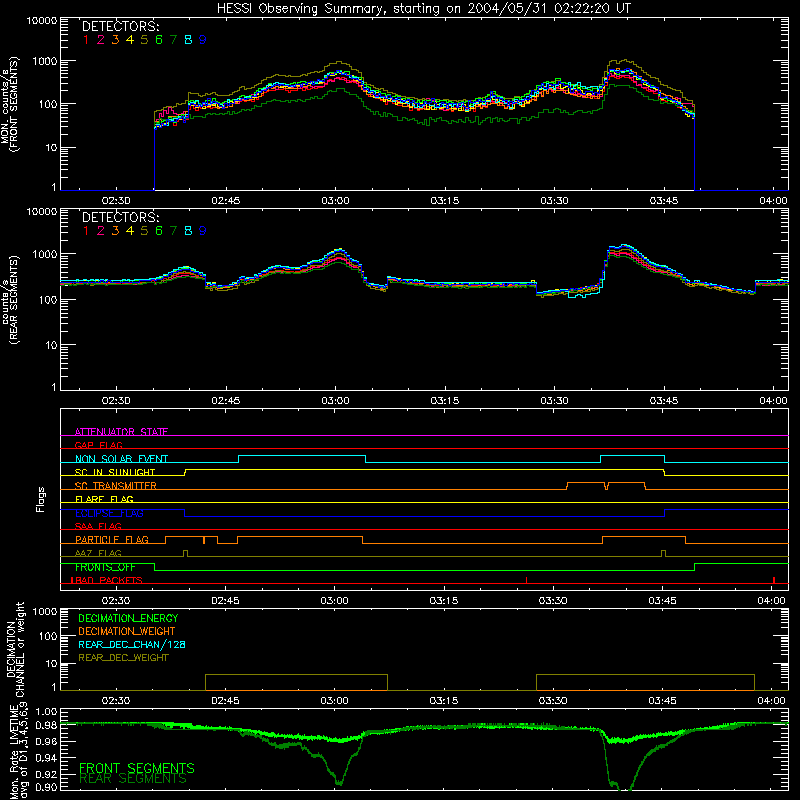Select the ATTENUATOR_STATE flag label
The width and height of the screenshot is (800, 800).
click(x=121, y=432)
